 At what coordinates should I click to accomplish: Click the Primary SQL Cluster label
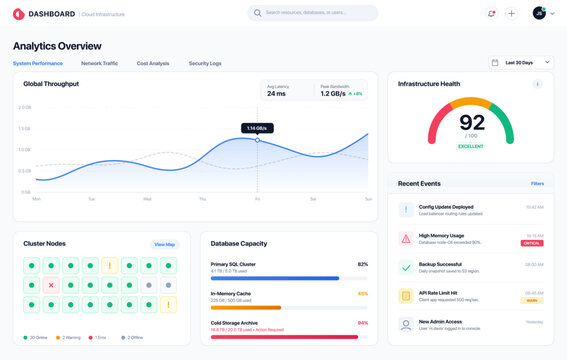233,264
